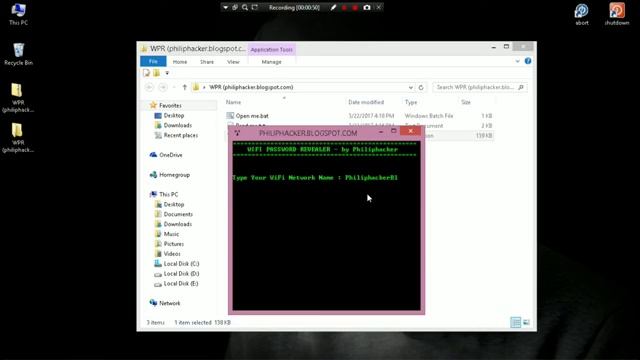
Task: Open the address bar history dropdown
Action: coord(411,87)
